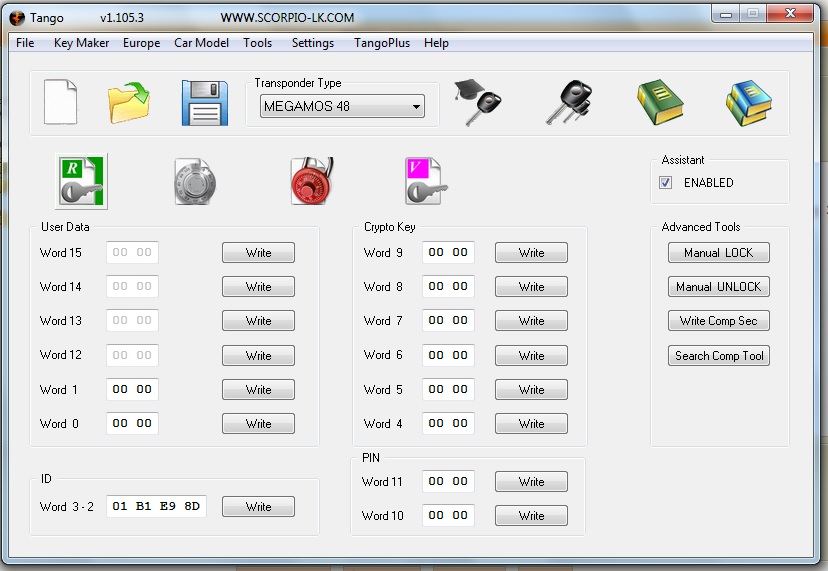The height and width of the screenshot is (571, 828).
Task: Open the Car Model menu
Action: (201, 43)
